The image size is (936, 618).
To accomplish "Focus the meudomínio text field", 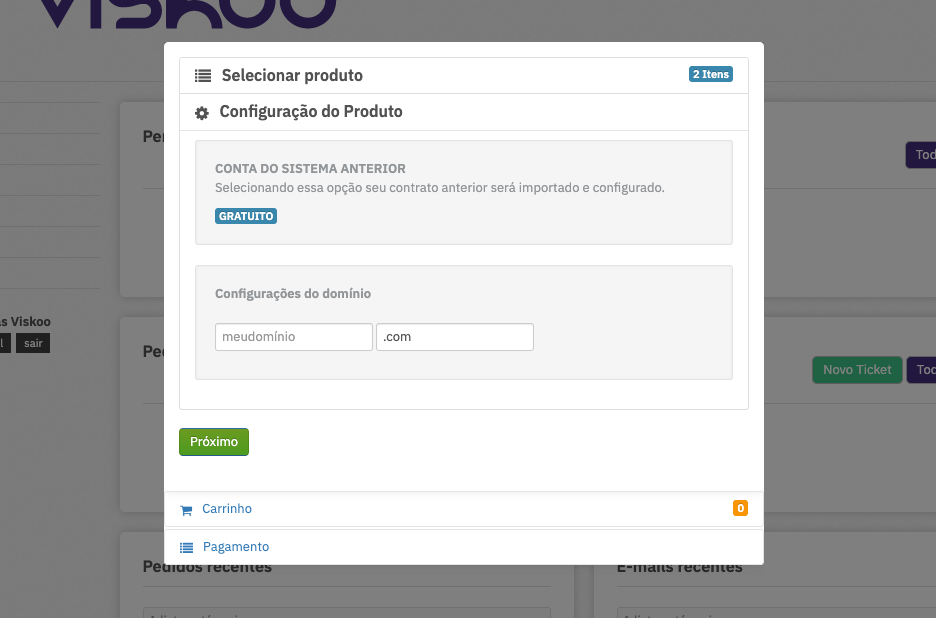I will tap(294, 337).
